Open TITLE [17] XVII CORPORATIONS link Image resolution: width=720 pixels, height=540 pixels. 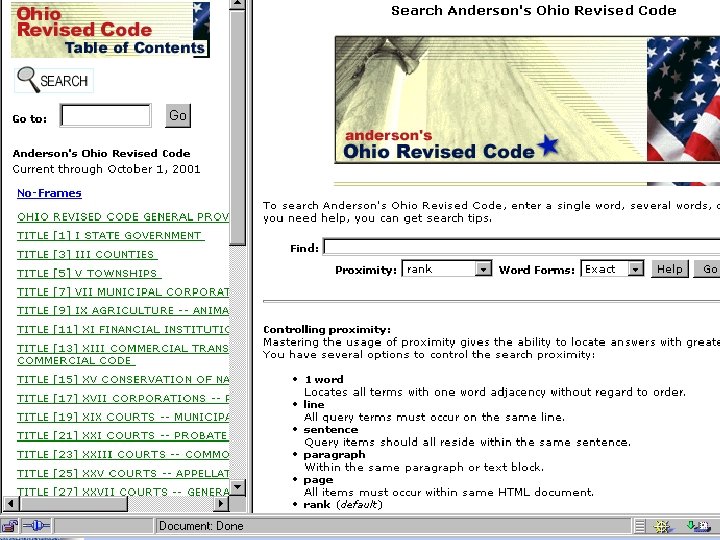click(123, 399)
